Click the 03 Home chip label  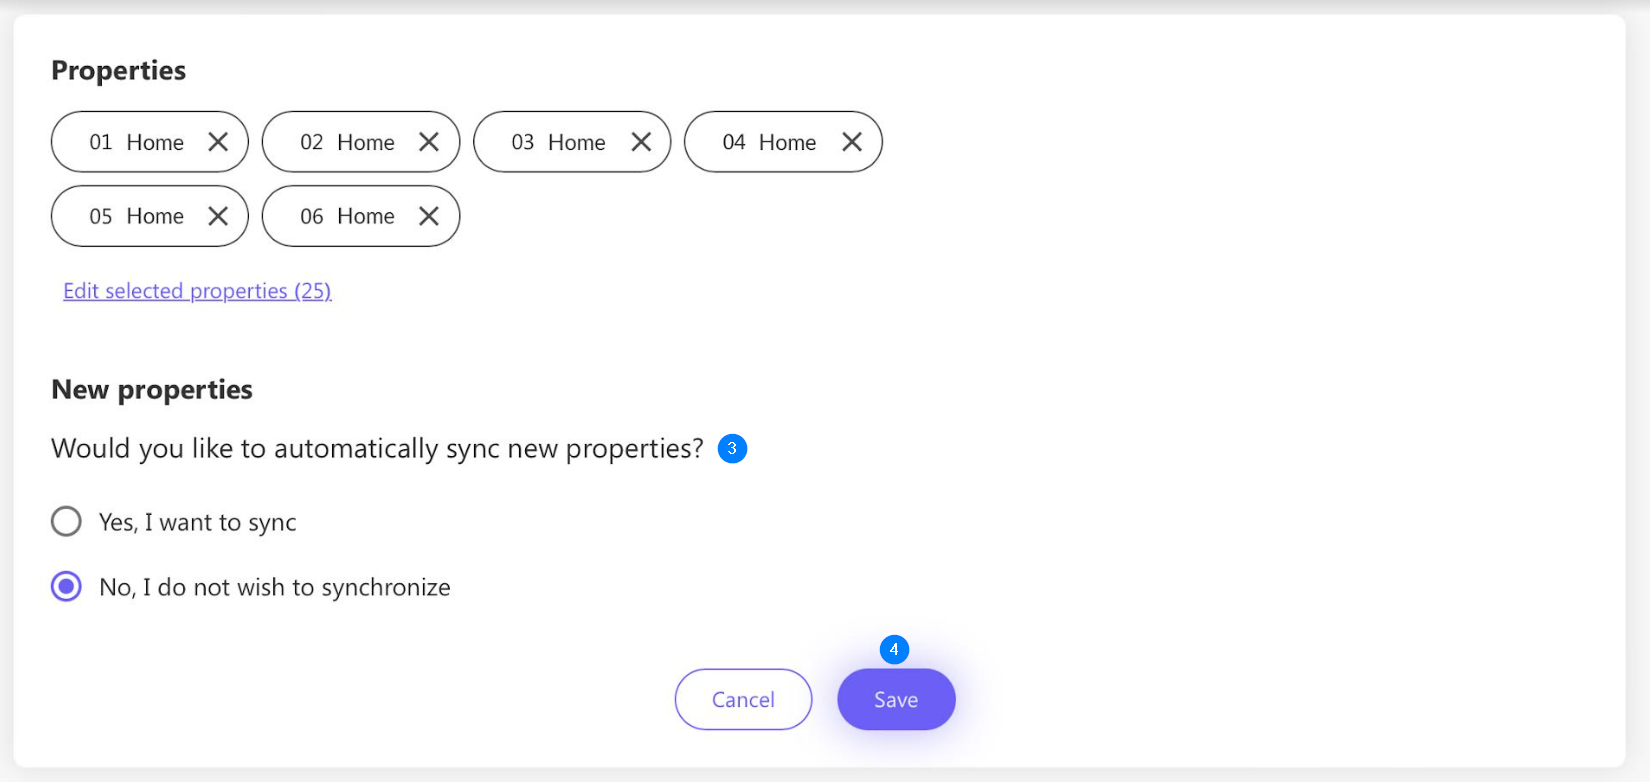coord(559,142)
